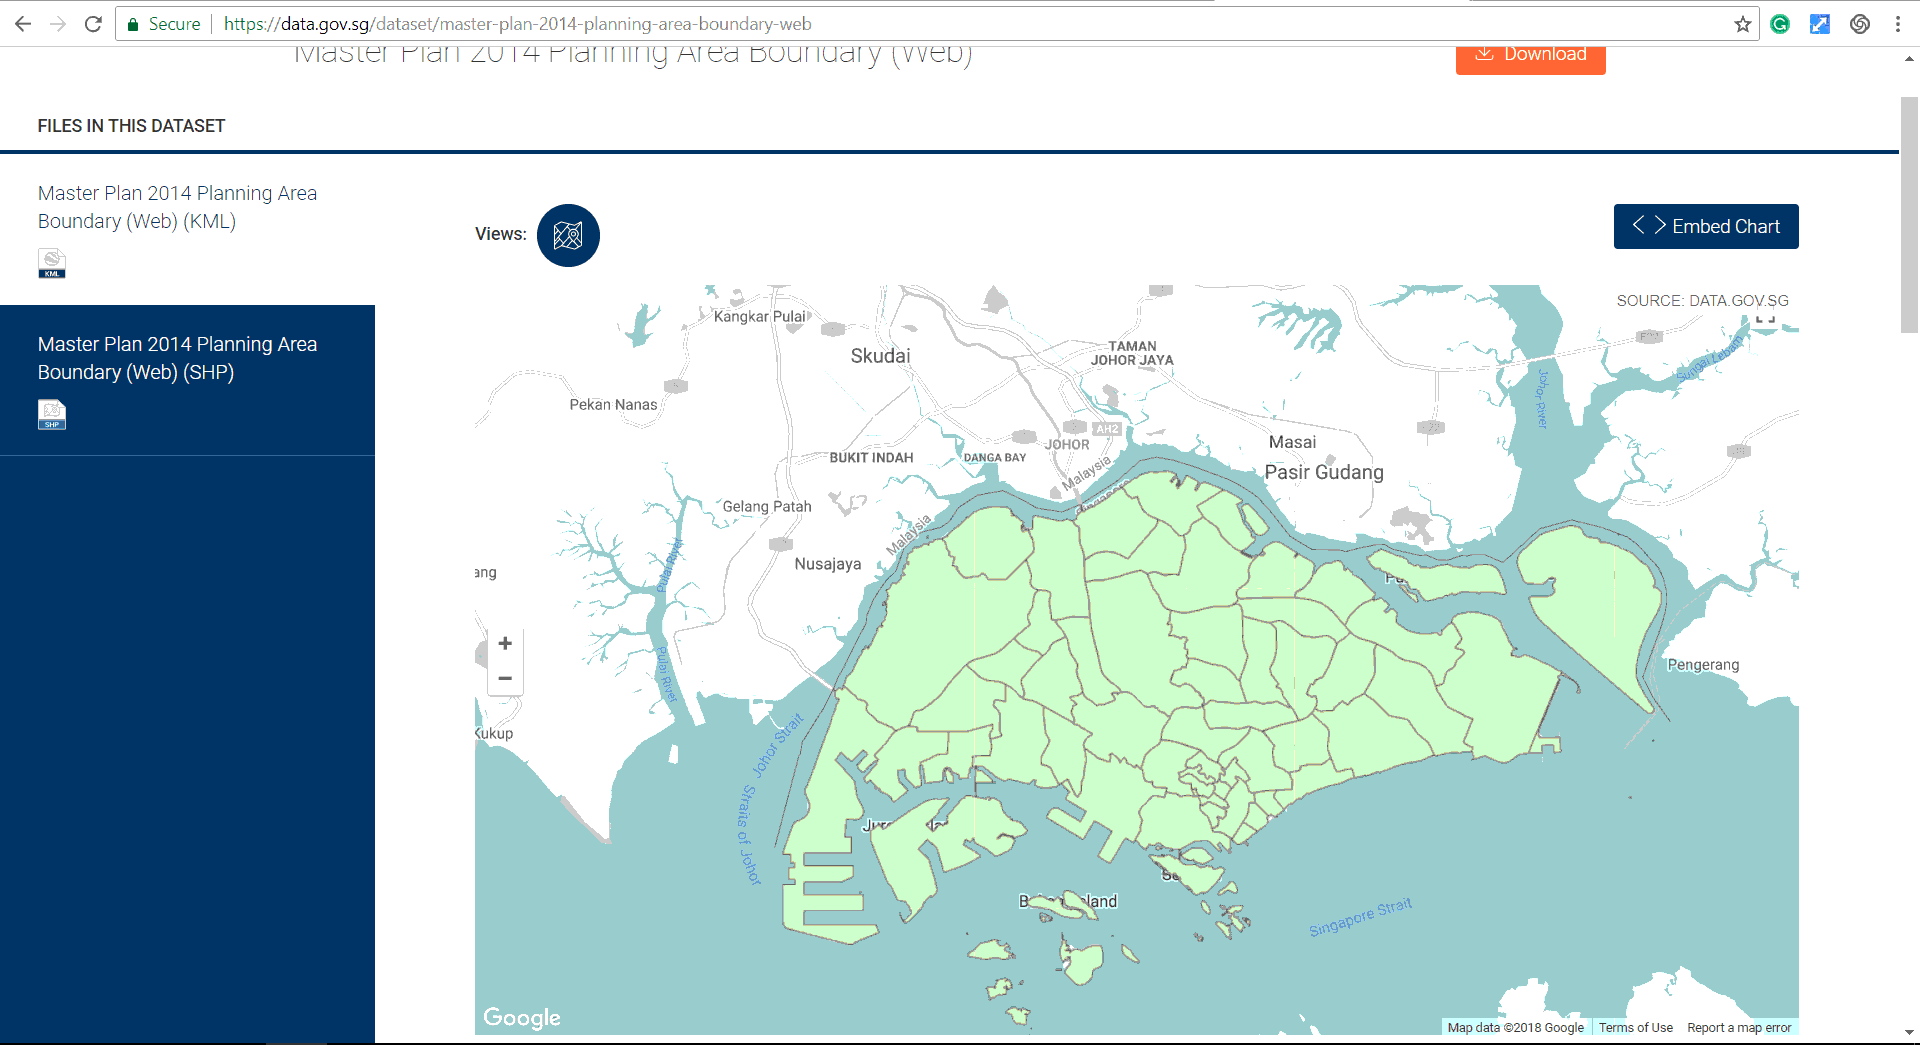
Task: Open the map Terms of Use link
Action: tap(1635, 1027)
